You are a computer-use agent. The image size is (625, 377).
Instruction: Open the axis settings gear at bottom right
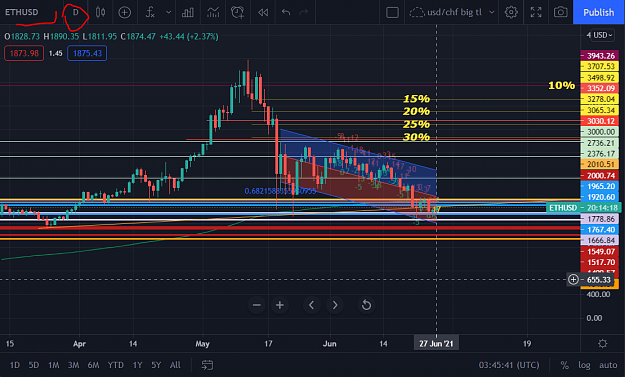click(603, 344)
